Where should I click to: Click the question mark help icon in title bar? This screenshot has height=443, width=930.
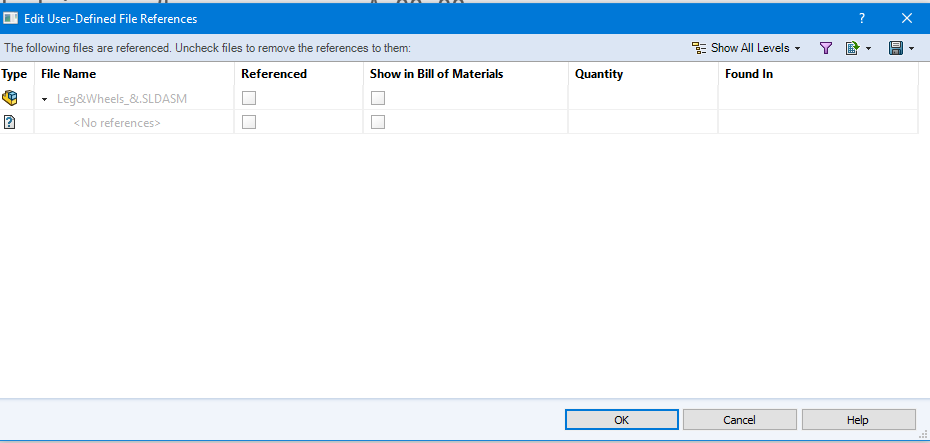coord(862,18)
